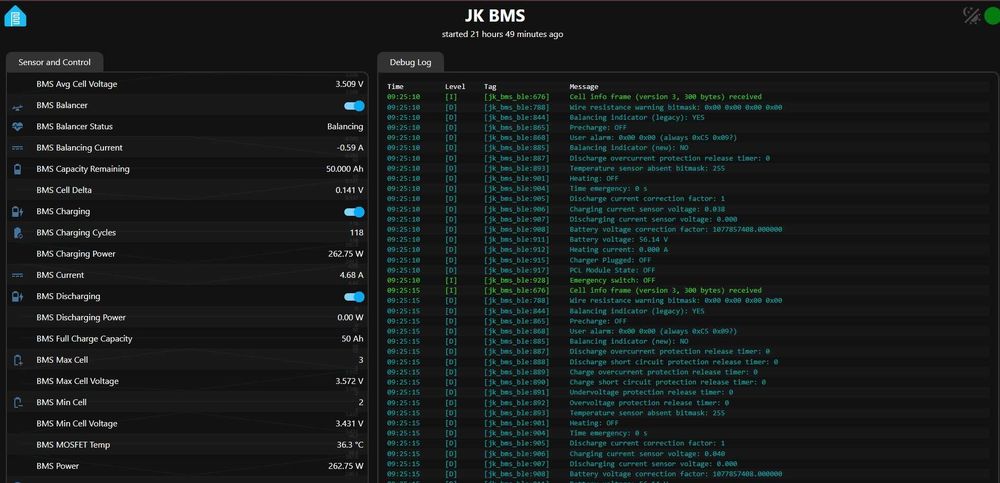Click "Charging current sensor voltage: 0.038" log entry

(x=649, y=209)
